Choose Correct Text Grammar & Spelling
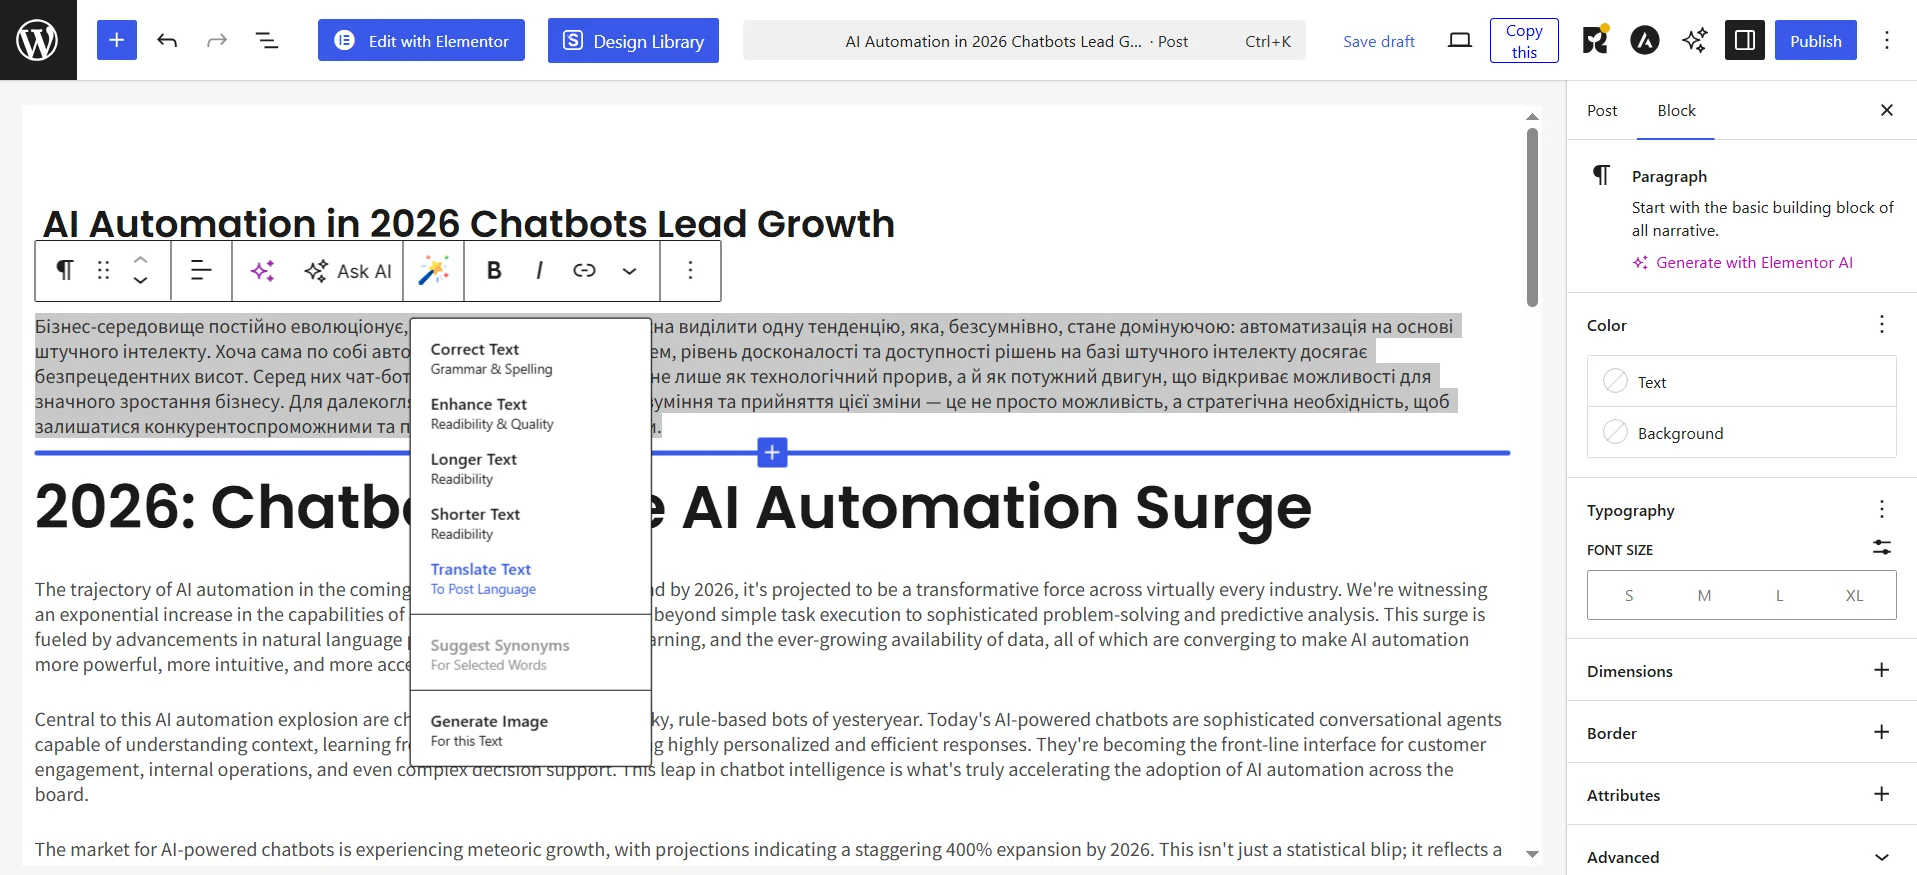1917x875 pixels. 531,358
